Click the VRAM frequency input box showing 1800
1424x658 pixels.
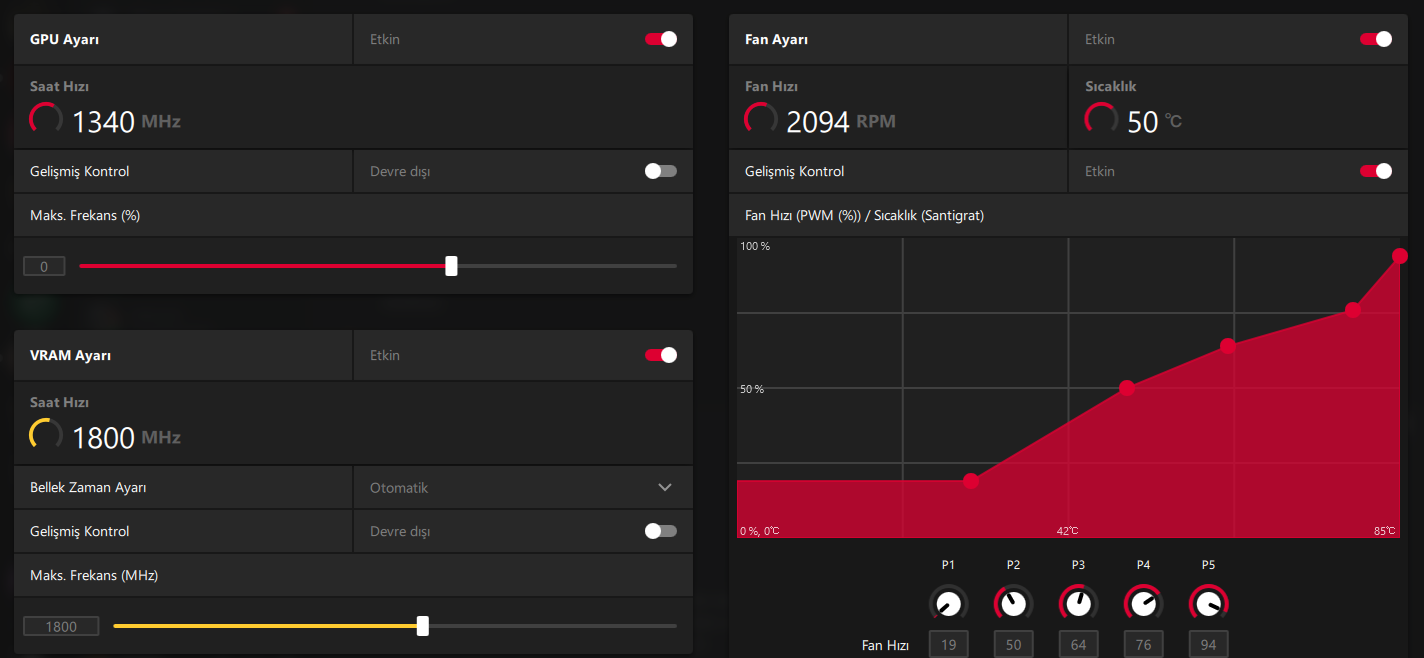tap(61, 627)
